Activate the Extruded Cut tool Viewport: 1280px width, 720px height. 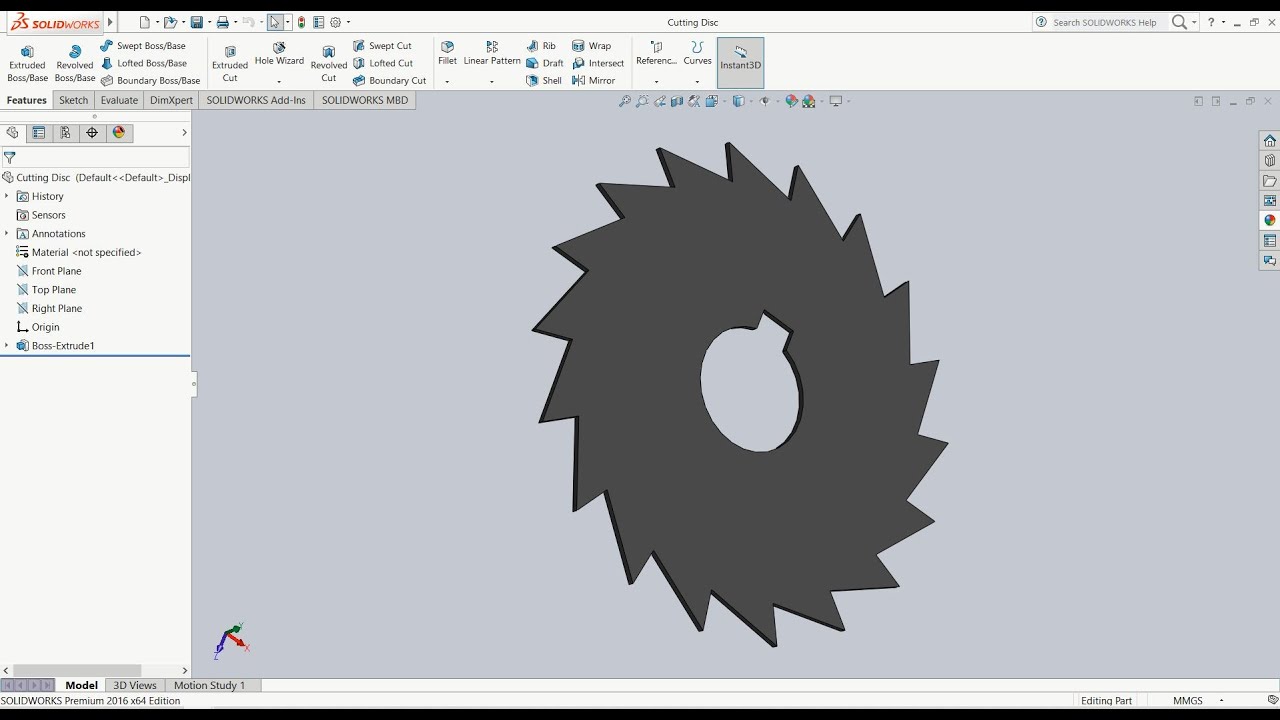click(230, 63)
